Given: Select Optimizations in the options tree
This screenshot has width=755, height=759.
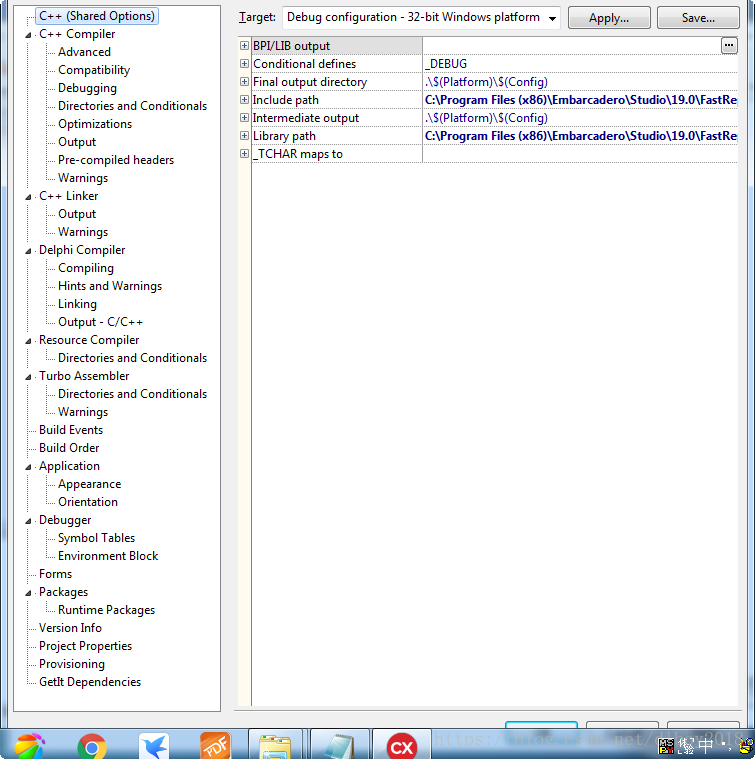Looking at the screenshot, I should pos(95,123).
